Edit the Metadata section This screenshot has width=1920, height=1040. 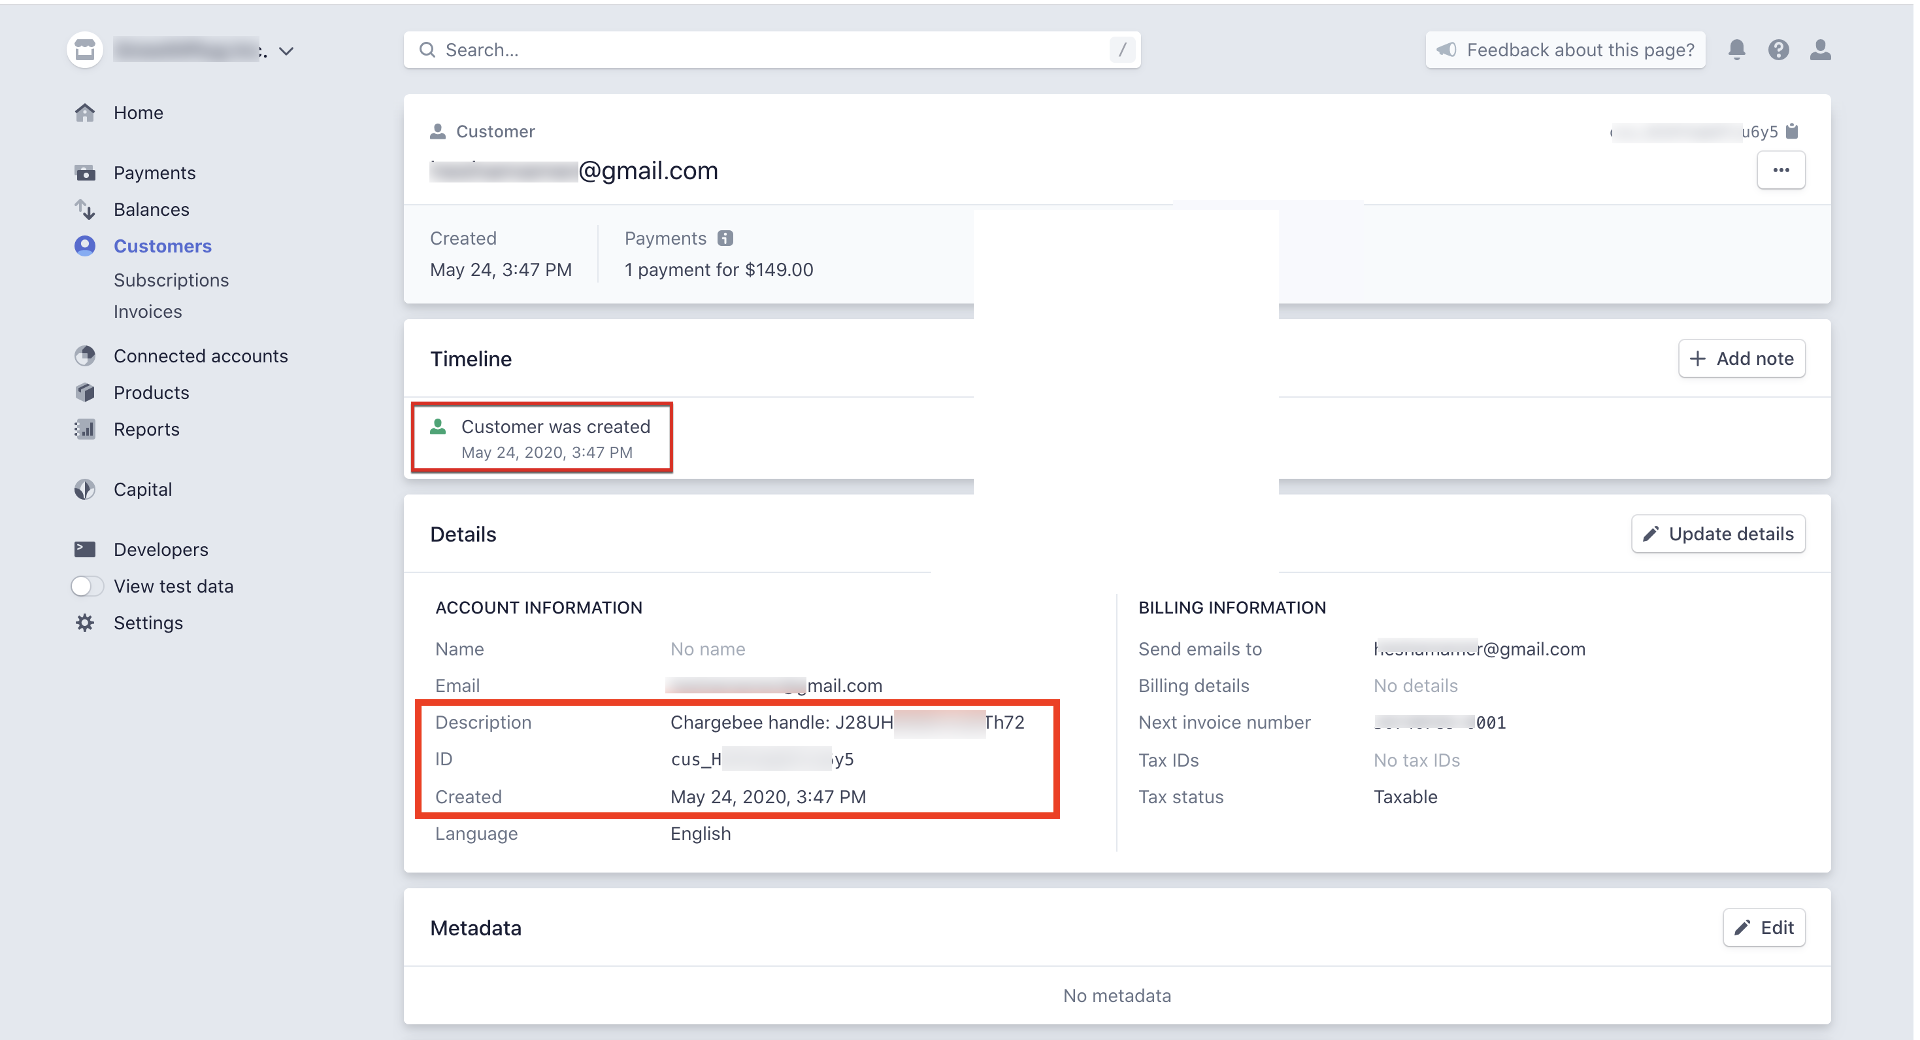point(1763,928)
